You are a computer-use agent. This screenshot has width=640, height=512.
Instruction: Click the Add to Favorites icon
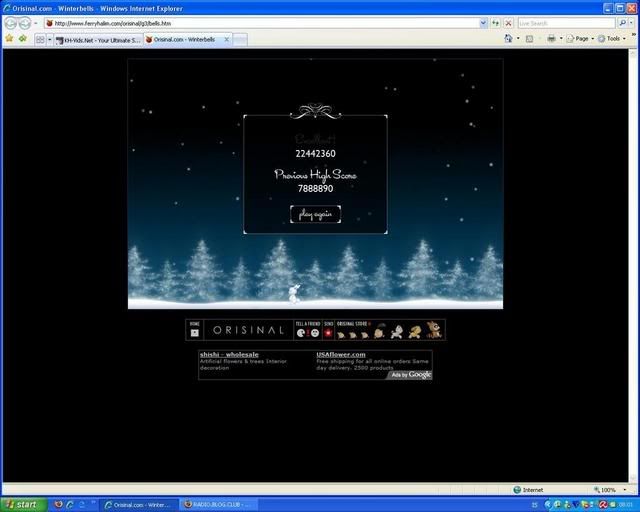[23, 39]
